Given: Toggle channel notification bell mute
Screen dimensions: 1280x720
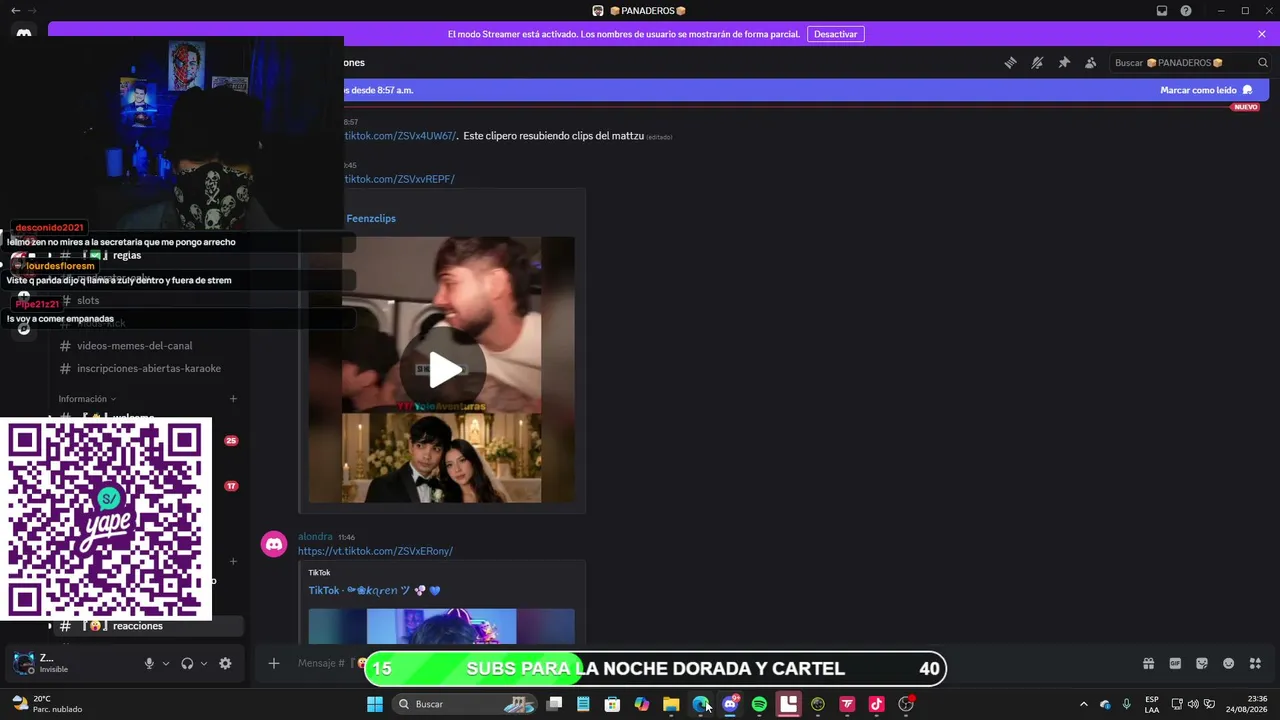Looking at the screenshot, I should click(x=1037, y=62).
